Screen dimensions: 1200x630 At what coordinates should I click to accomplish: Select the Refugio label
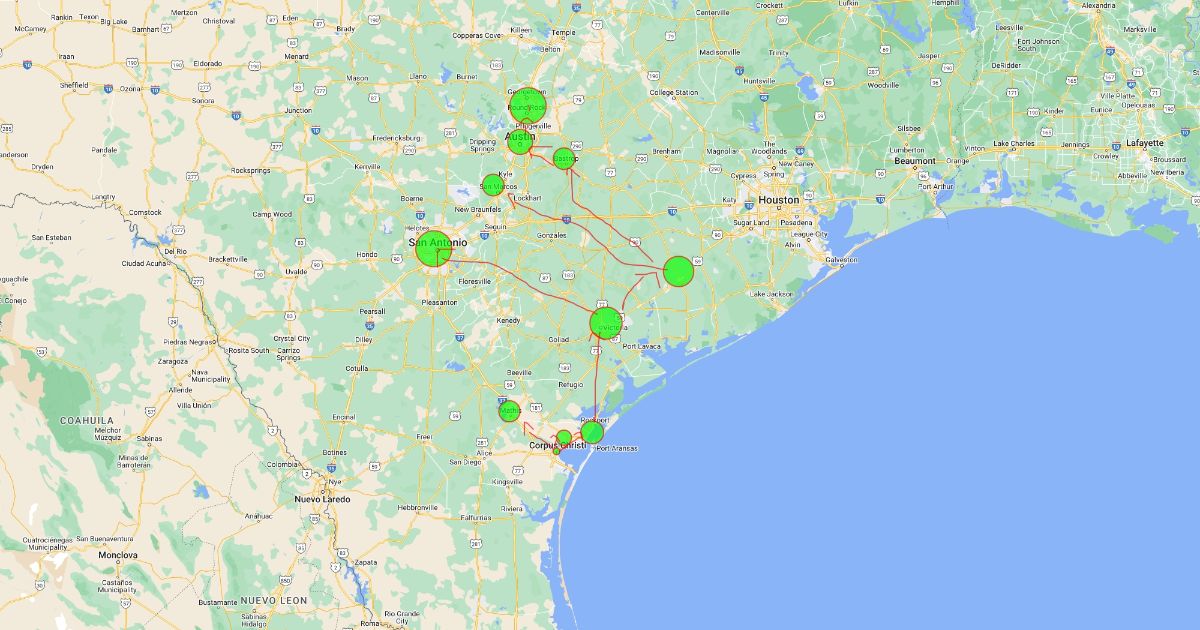pyautogui.click(x=570, y=384)
